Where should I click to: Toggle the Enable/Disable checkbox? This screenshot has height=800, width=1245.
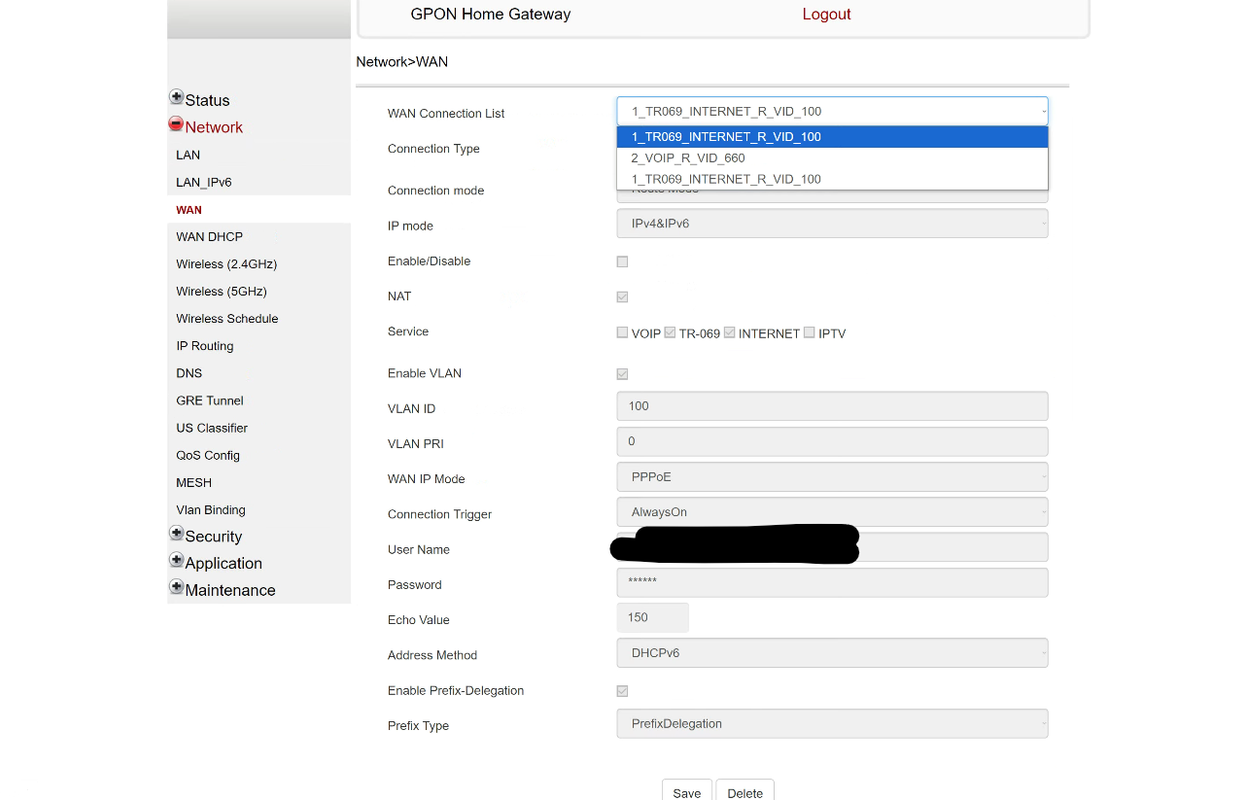622,262
